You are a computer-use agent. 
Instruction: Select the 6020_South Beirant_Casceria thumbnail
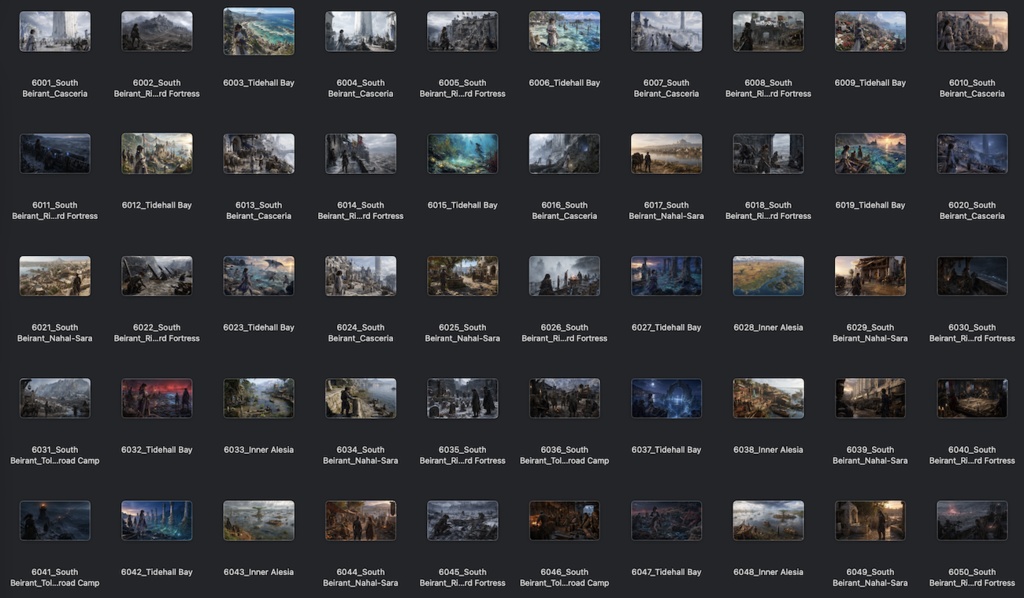(x=972, y=153)
